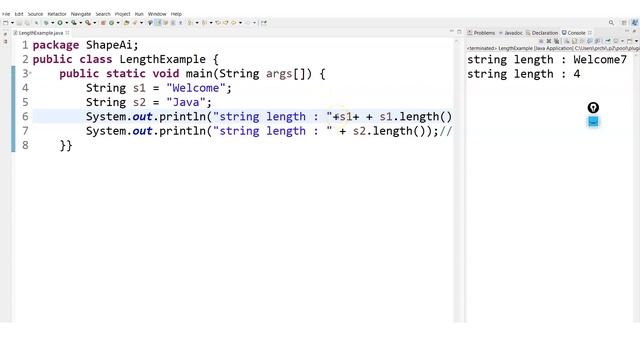Image resolution: width=640 pixels, height=360 pixels.
Task: Close the LengthExample.java editor tab
Action: (67, 33)
